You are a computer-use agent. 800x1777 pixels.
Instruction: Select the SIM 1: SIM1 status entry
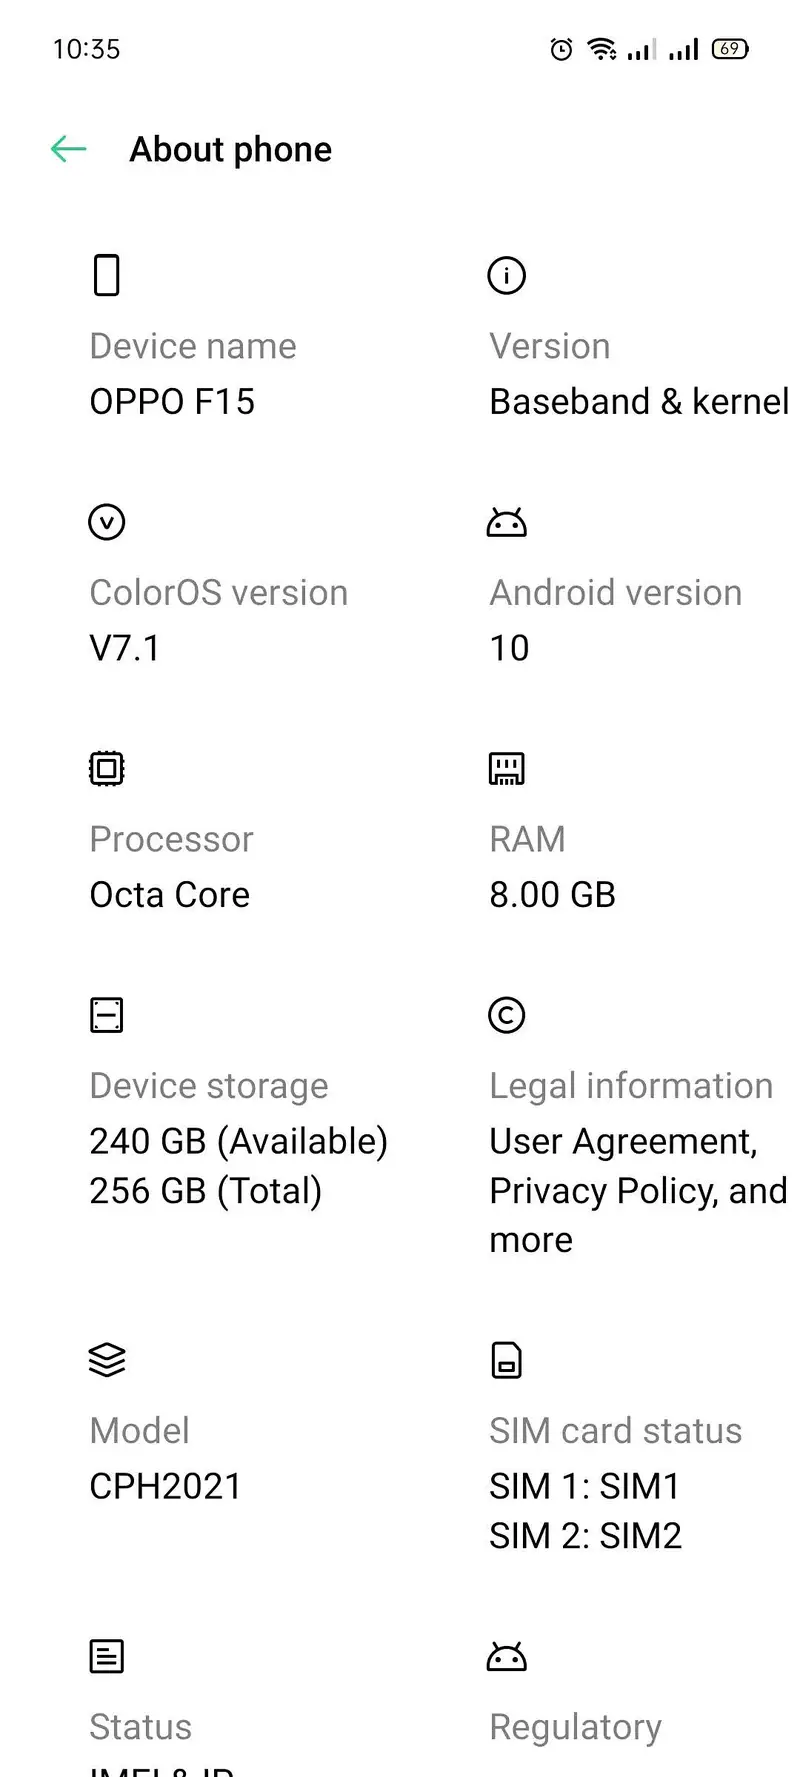point(584,1486)
